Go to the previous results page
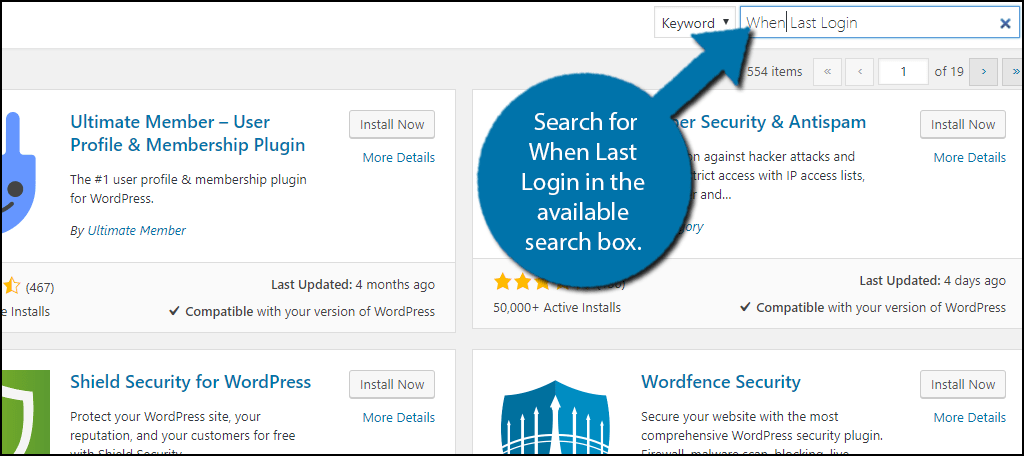 [x=859, y=72]
